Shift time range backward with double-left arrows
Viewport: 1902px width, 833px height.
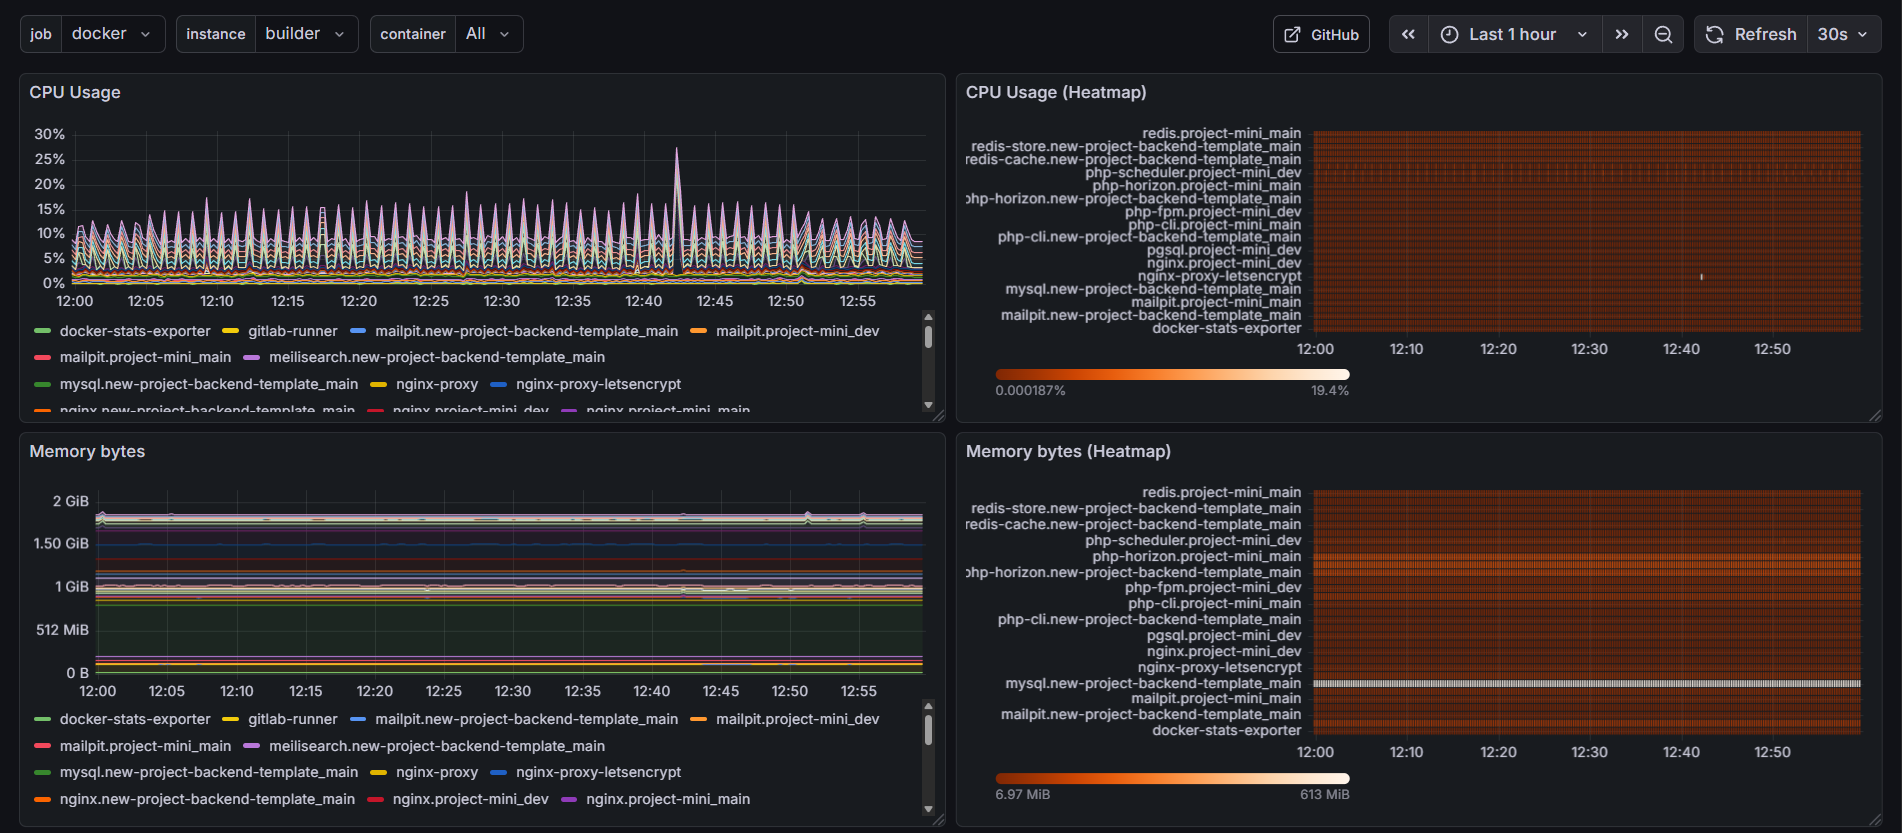tap(1408, 34)
